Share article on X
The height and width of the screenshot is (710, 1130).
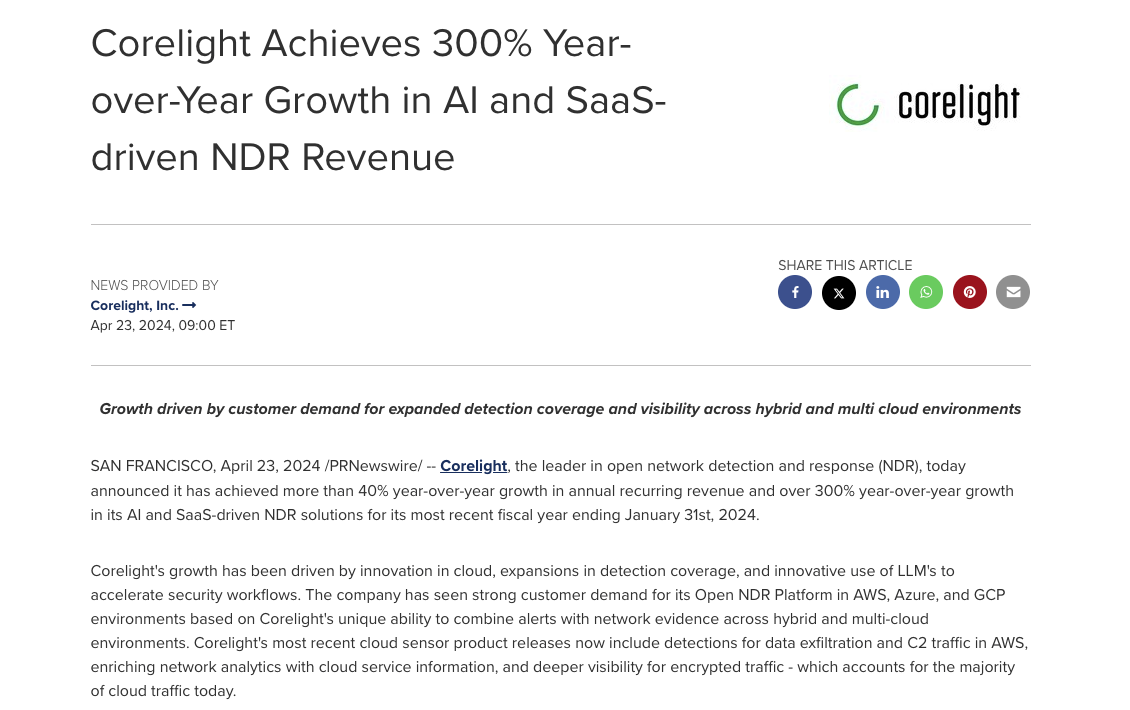coord(839,292)
